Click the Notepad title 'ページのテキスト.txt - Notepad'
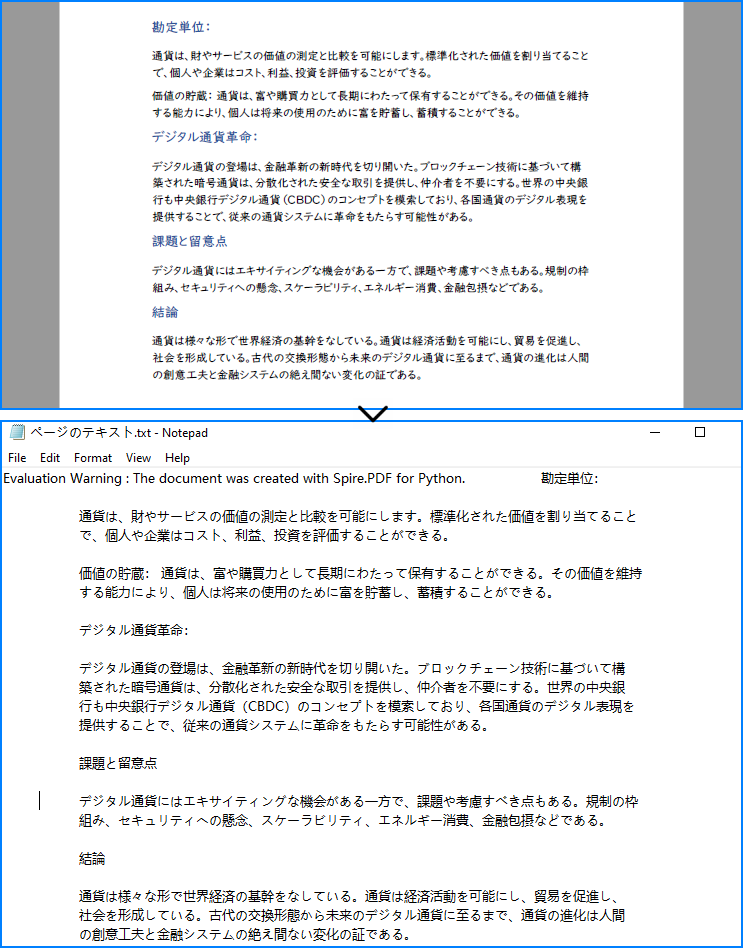Image resolution: width=743 pixels, height=948 pixels. point(118,432)
